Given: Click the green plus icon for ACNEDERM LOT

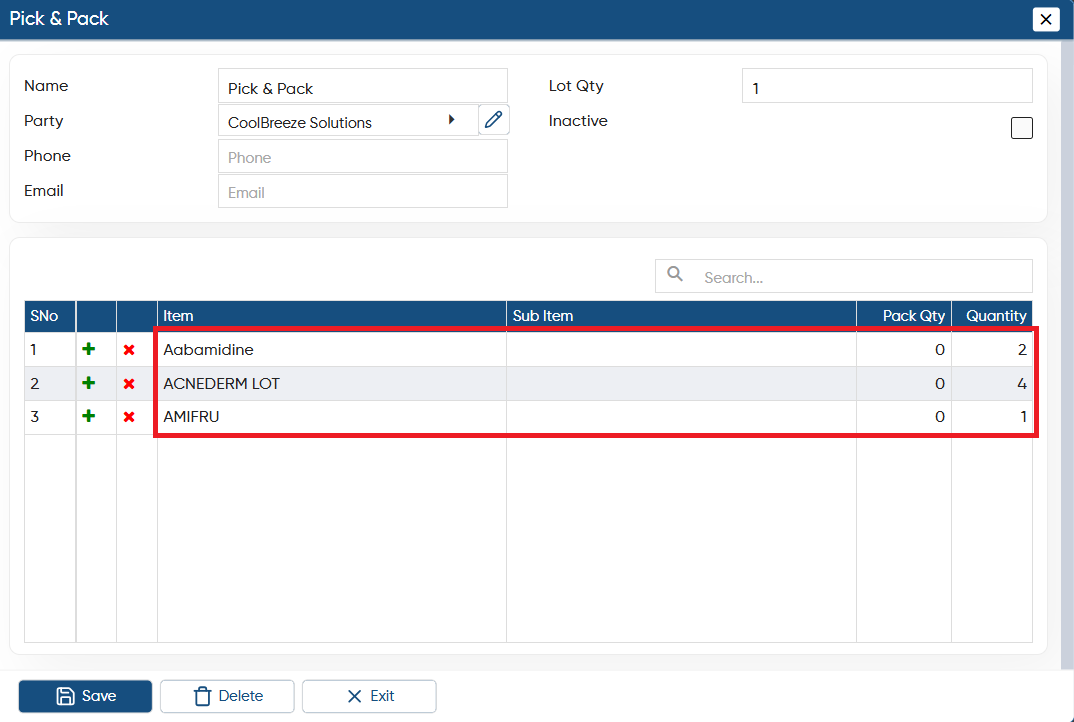Looking at the screenshot, I should (88, 383).
